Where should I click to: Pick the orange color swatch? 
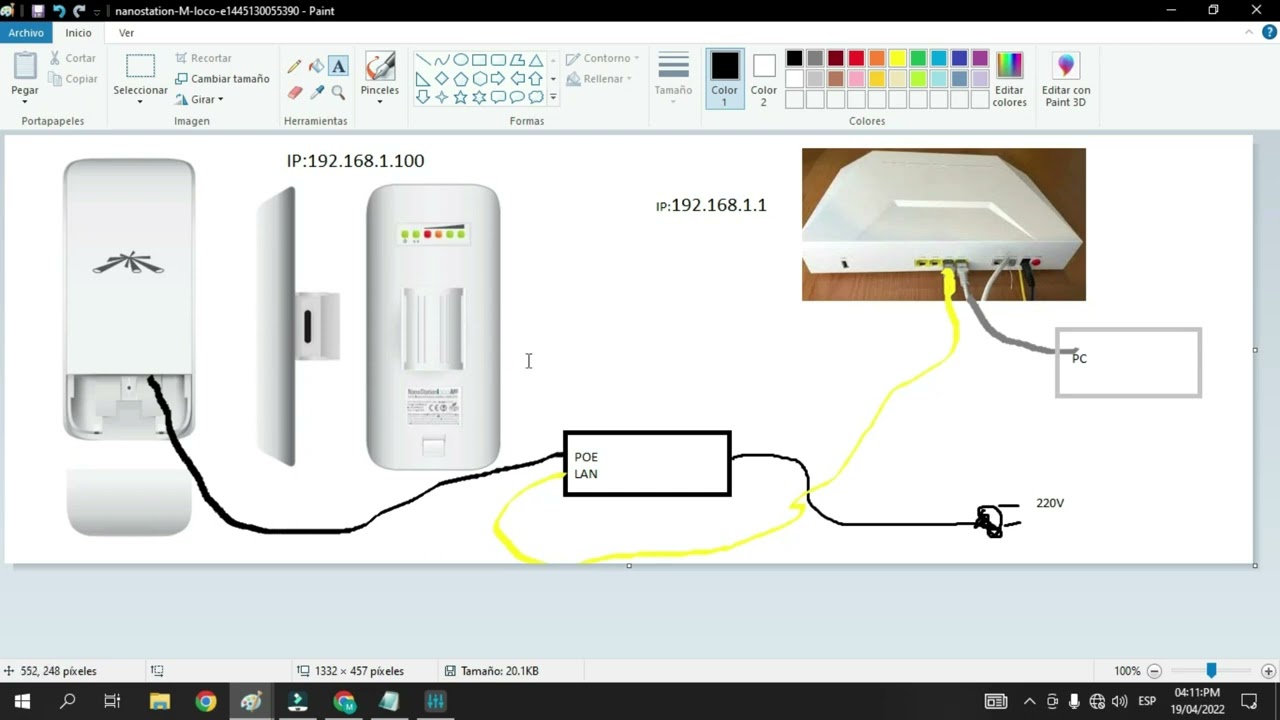click(x=877, y=59)
